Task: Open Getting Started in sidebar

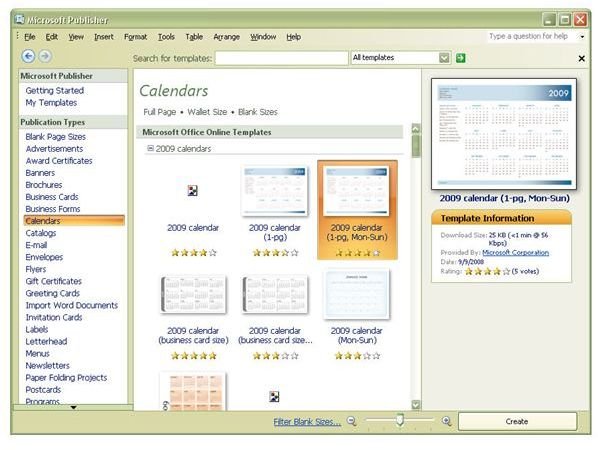Action: pos(55,90)
